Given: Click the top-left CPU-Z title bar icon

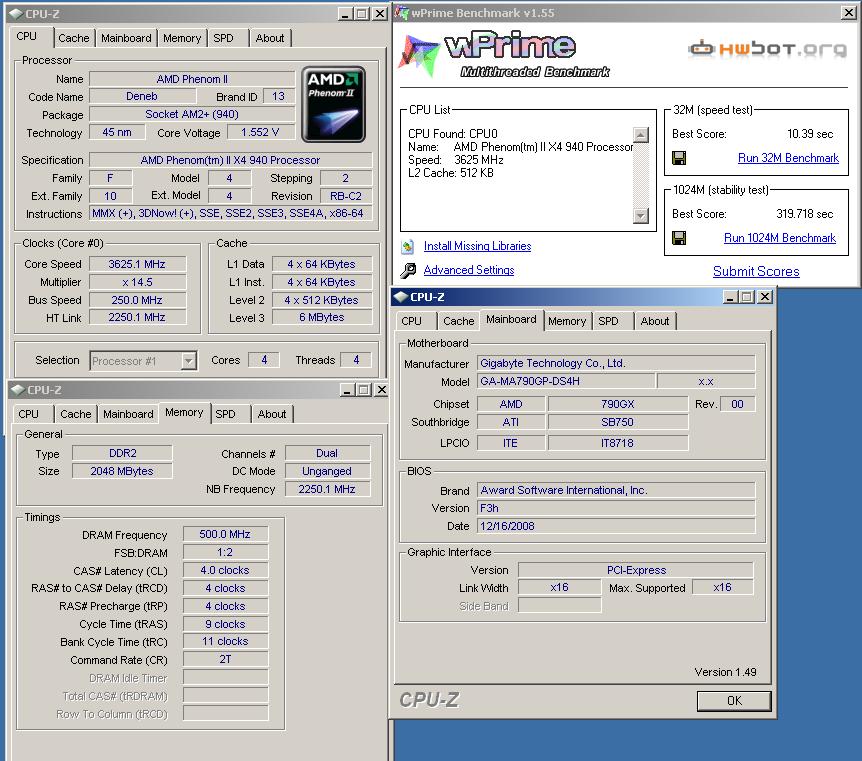Looking at the screenshot, I should (x=16, y=14).
